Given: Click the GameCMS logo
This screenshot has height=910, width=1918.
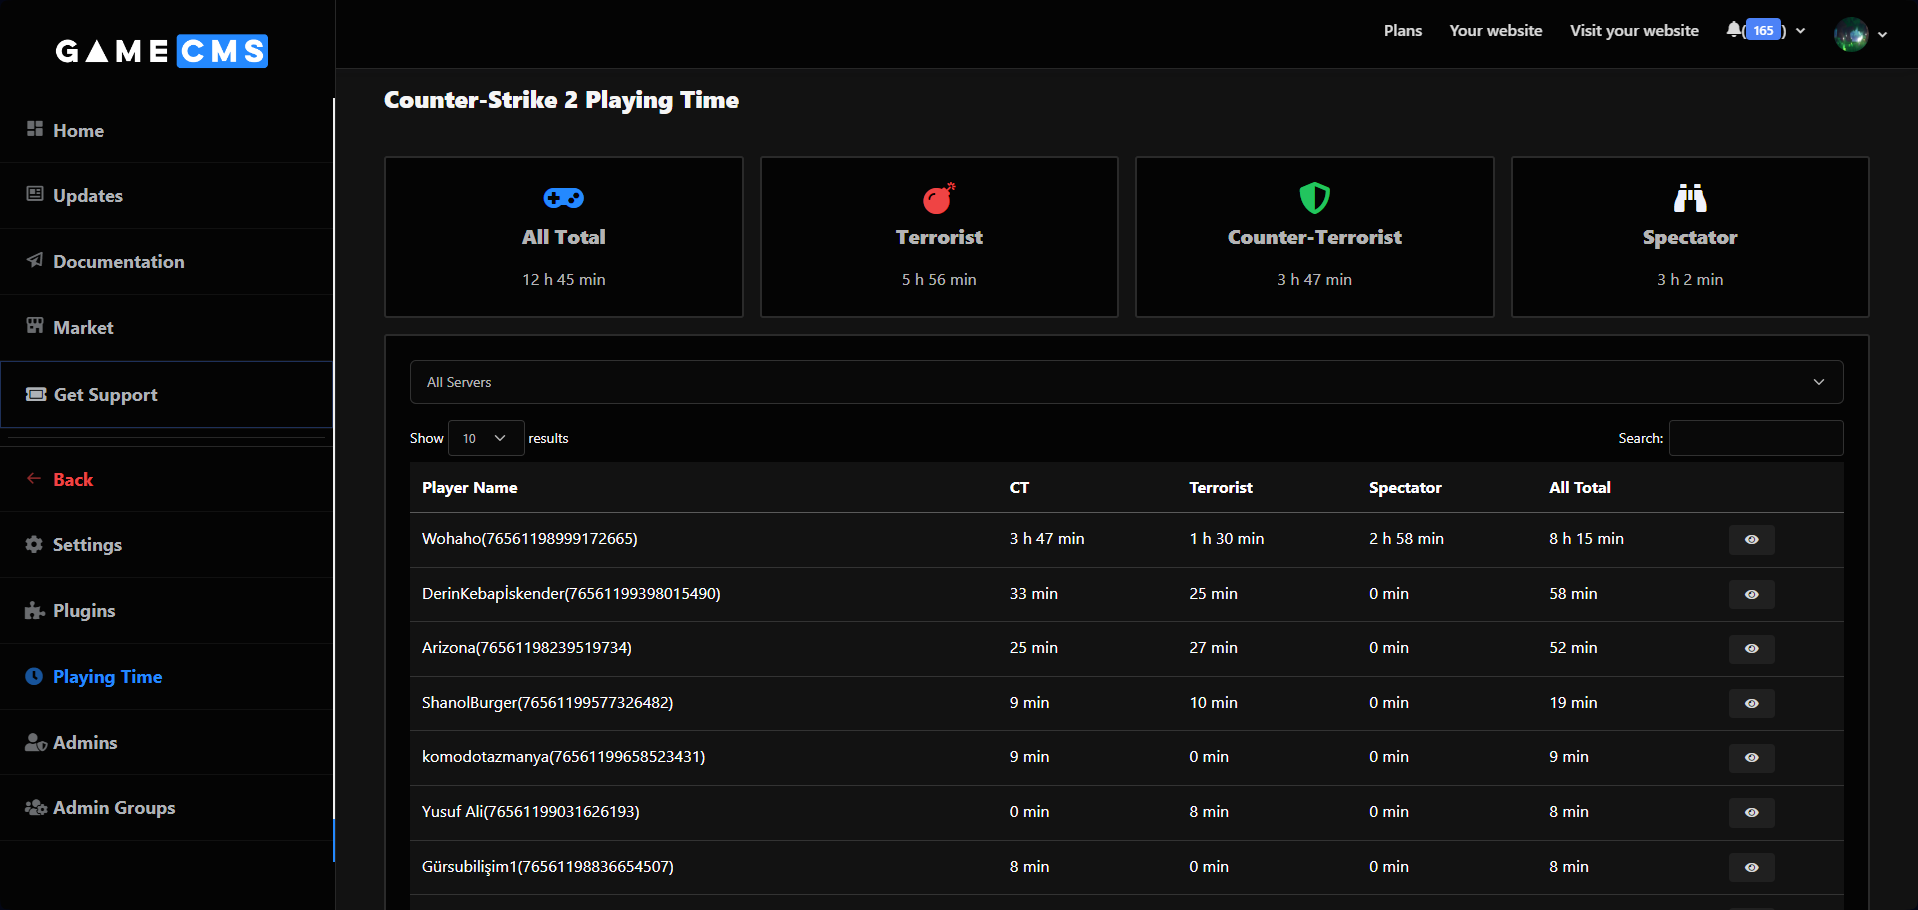Looking at the screenshot, I should 162,51.
